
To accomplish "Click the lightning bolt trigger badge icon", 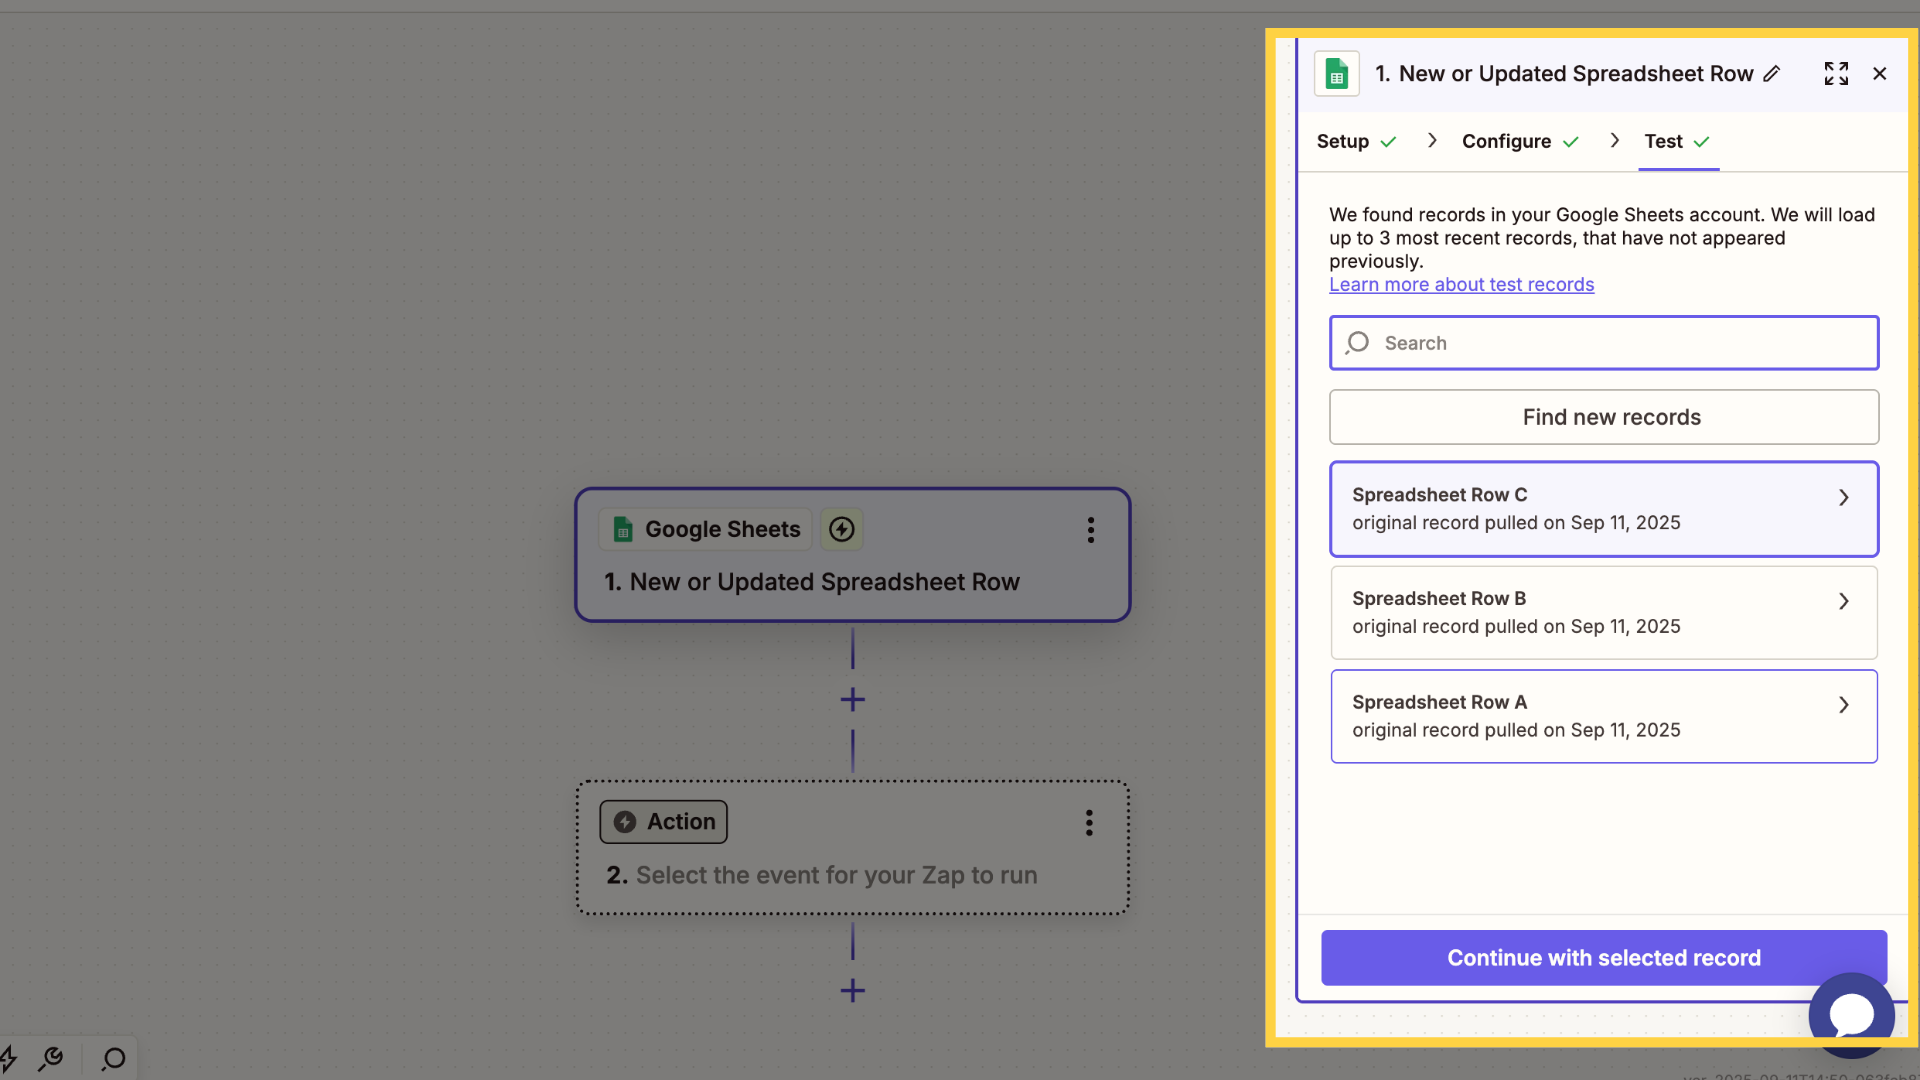I will coord(842,529).
